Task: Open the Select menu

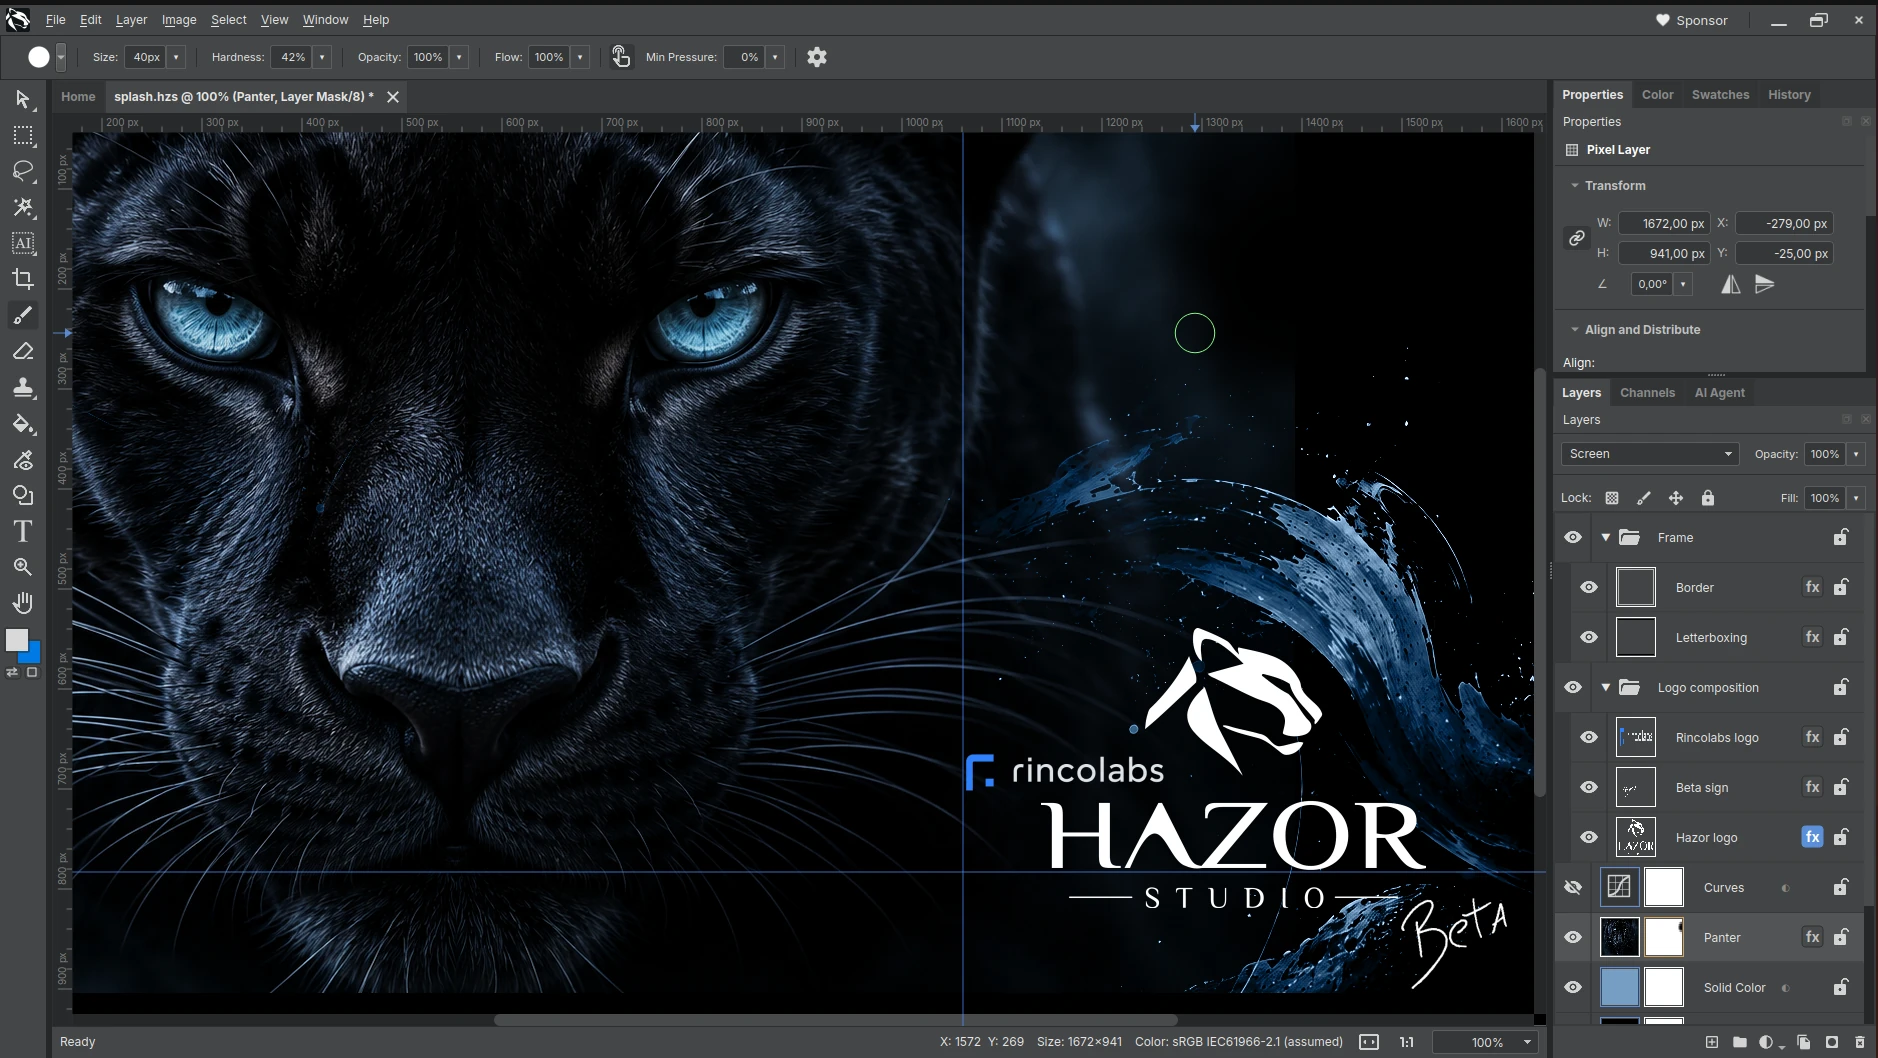Action: (228, 20)
